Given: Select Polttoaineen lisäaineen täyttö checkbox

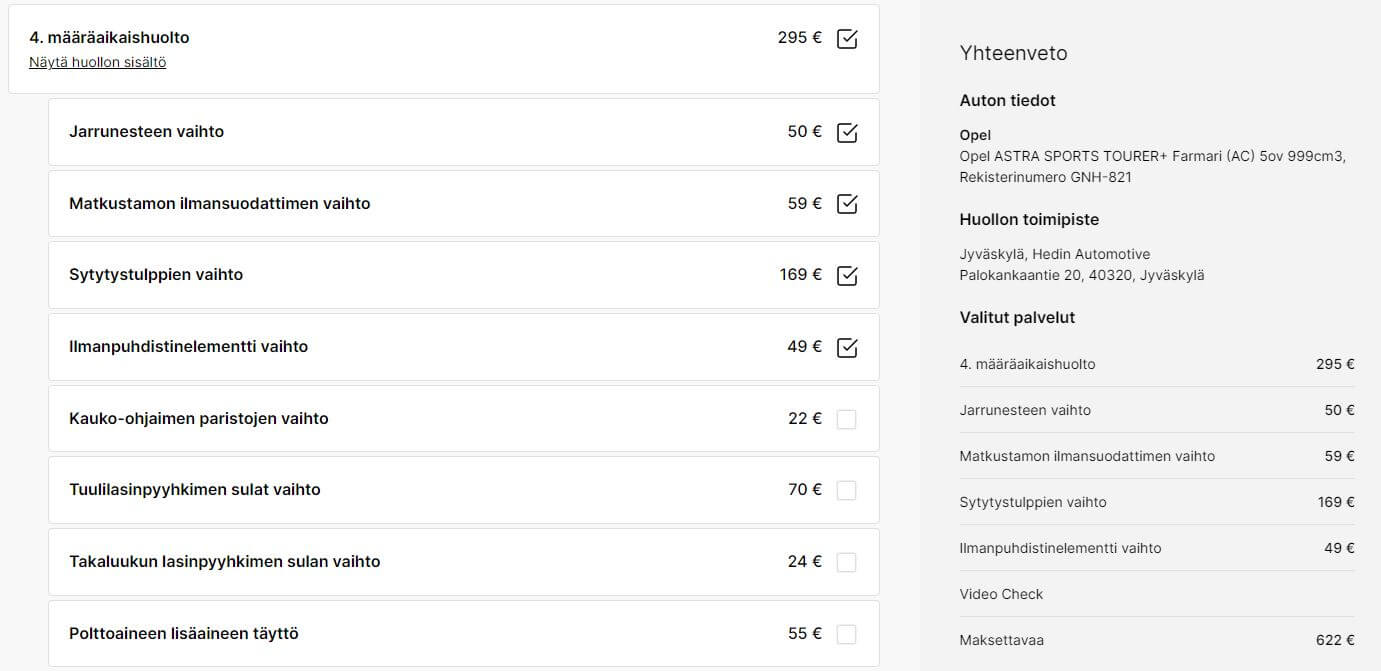Looking at the screenshot, I should click(846, 634).
